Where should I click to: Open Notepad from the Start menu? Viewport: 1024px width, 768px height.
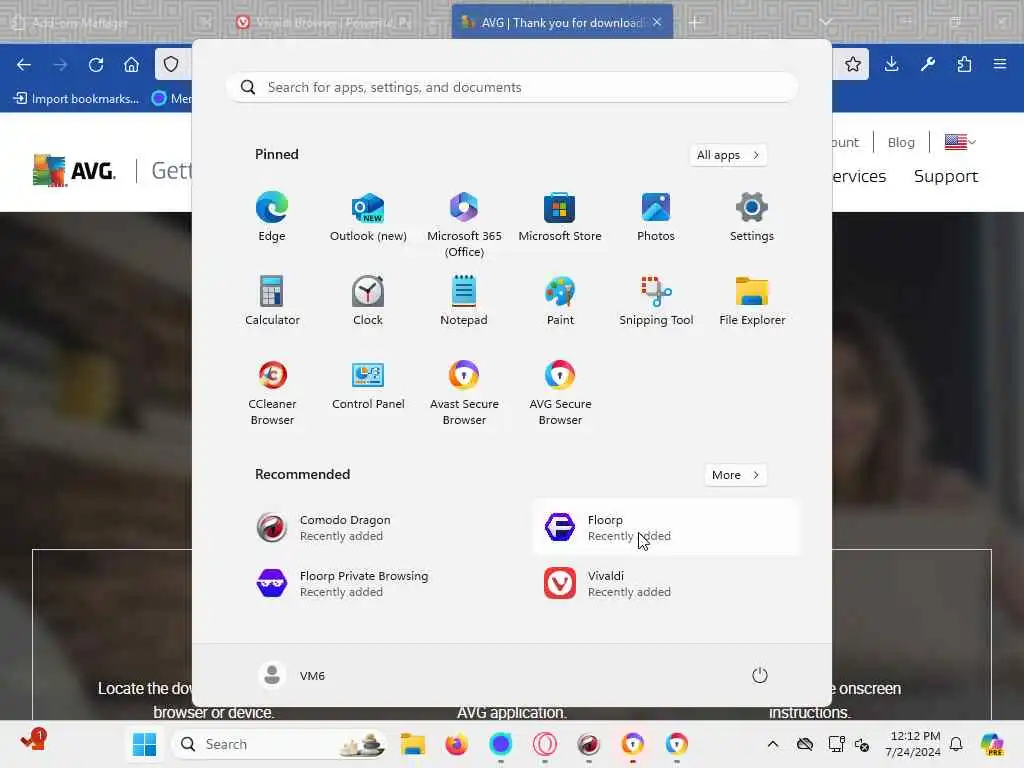[x=464, y=301]
